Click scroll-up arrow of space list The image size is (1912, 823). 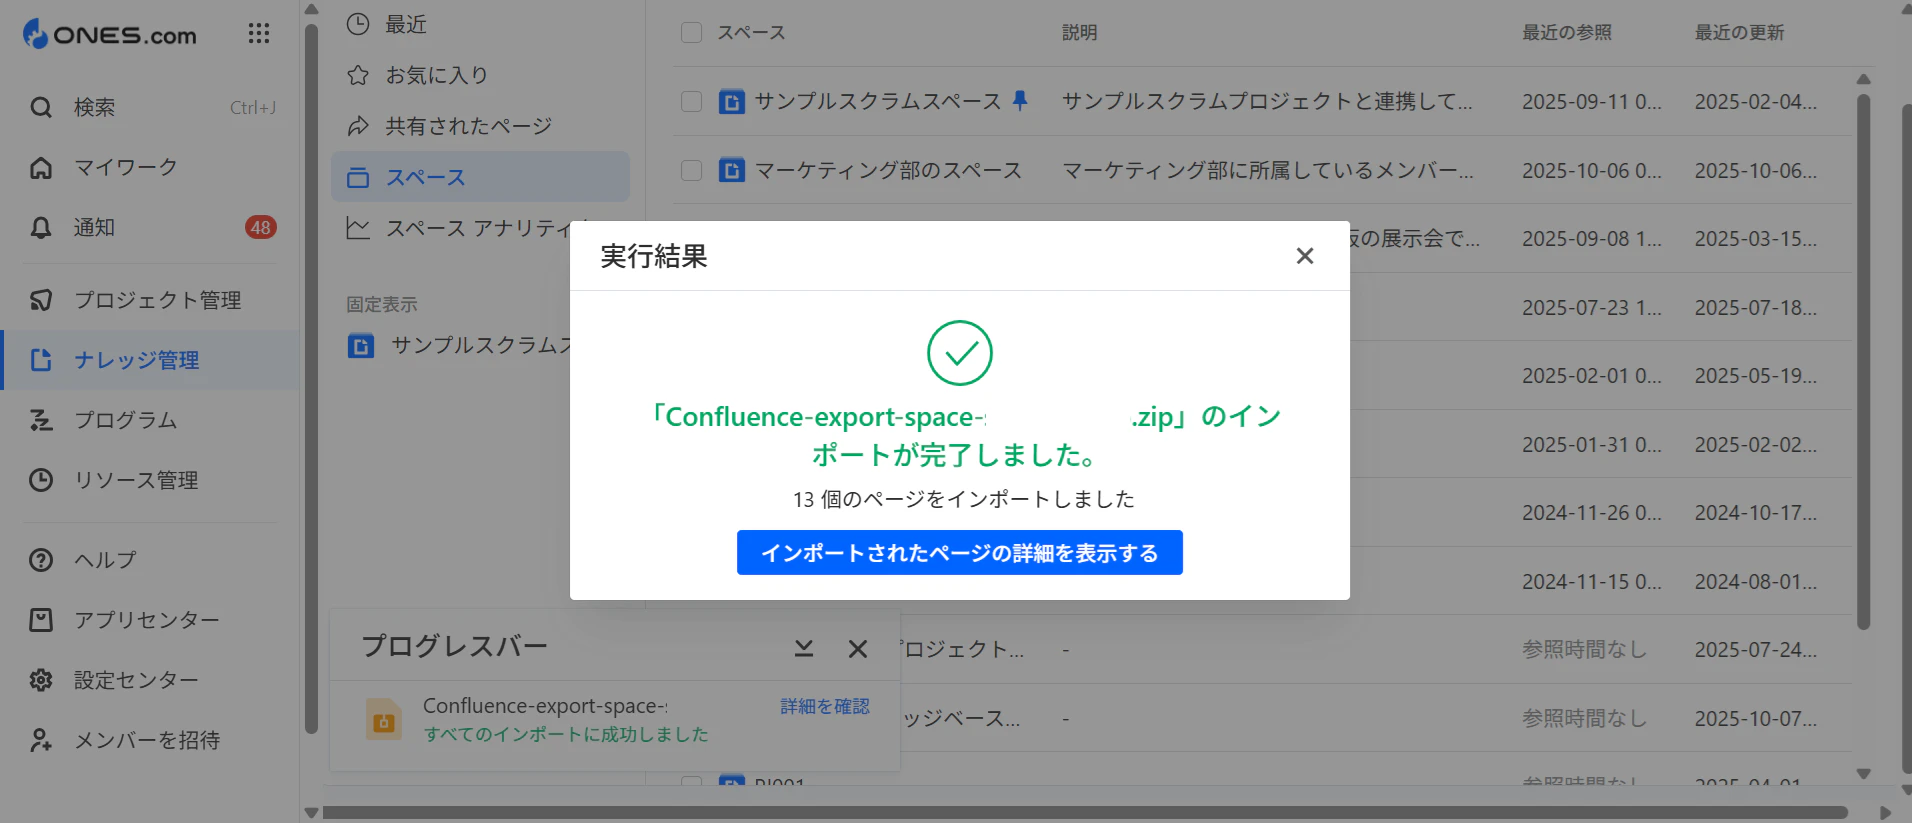pyautogui.click(x=1863, y=79)
